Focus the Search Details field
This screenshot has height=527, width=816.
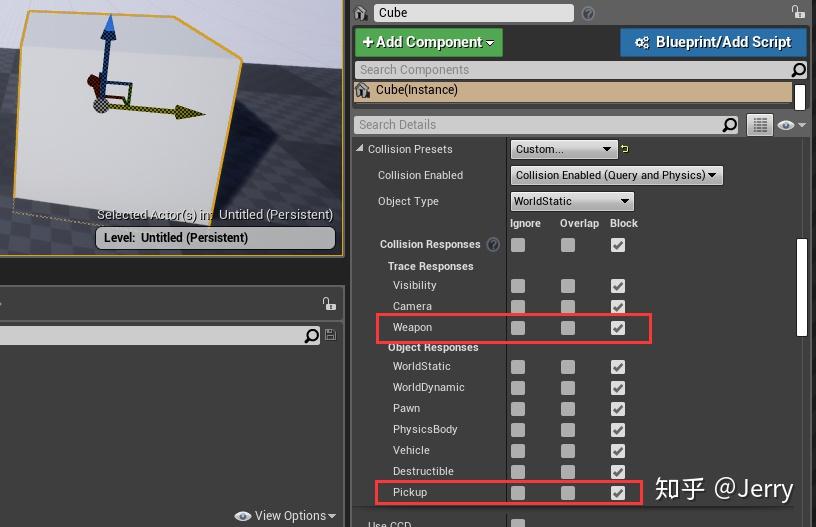(x=539, y=125)
